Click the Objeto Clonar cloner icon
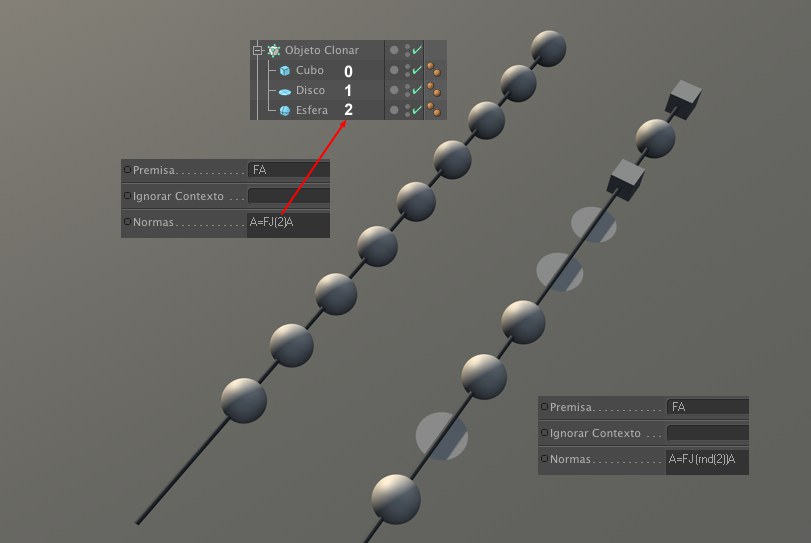 (x=274, y=50)
